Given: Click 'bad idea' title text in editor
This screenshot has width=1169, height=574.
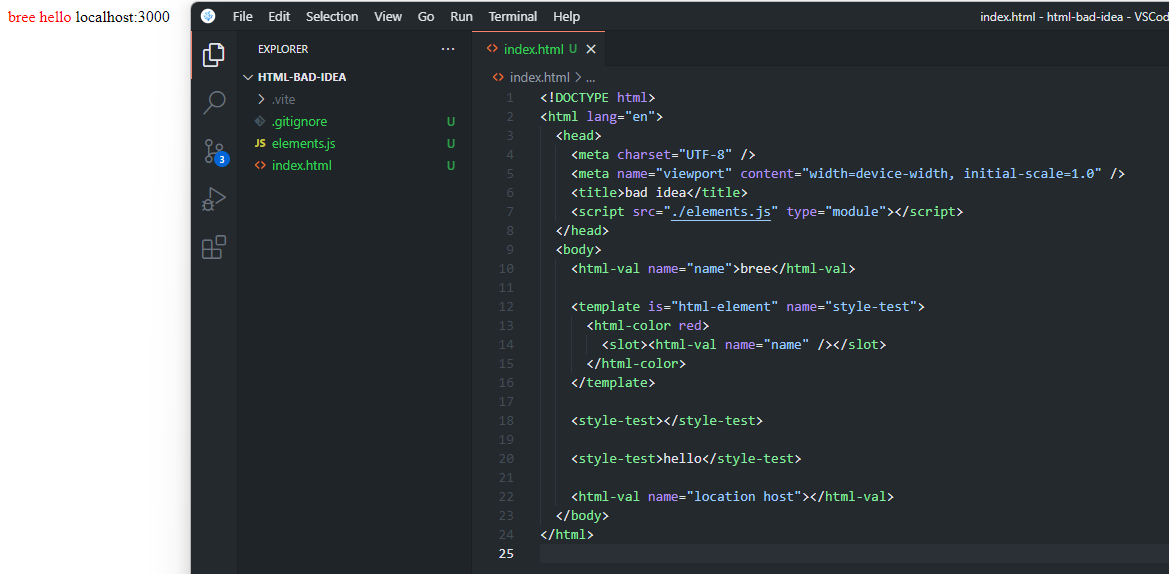Looking at the screenshot, I should pyautogui.click(x=656, y=192).
